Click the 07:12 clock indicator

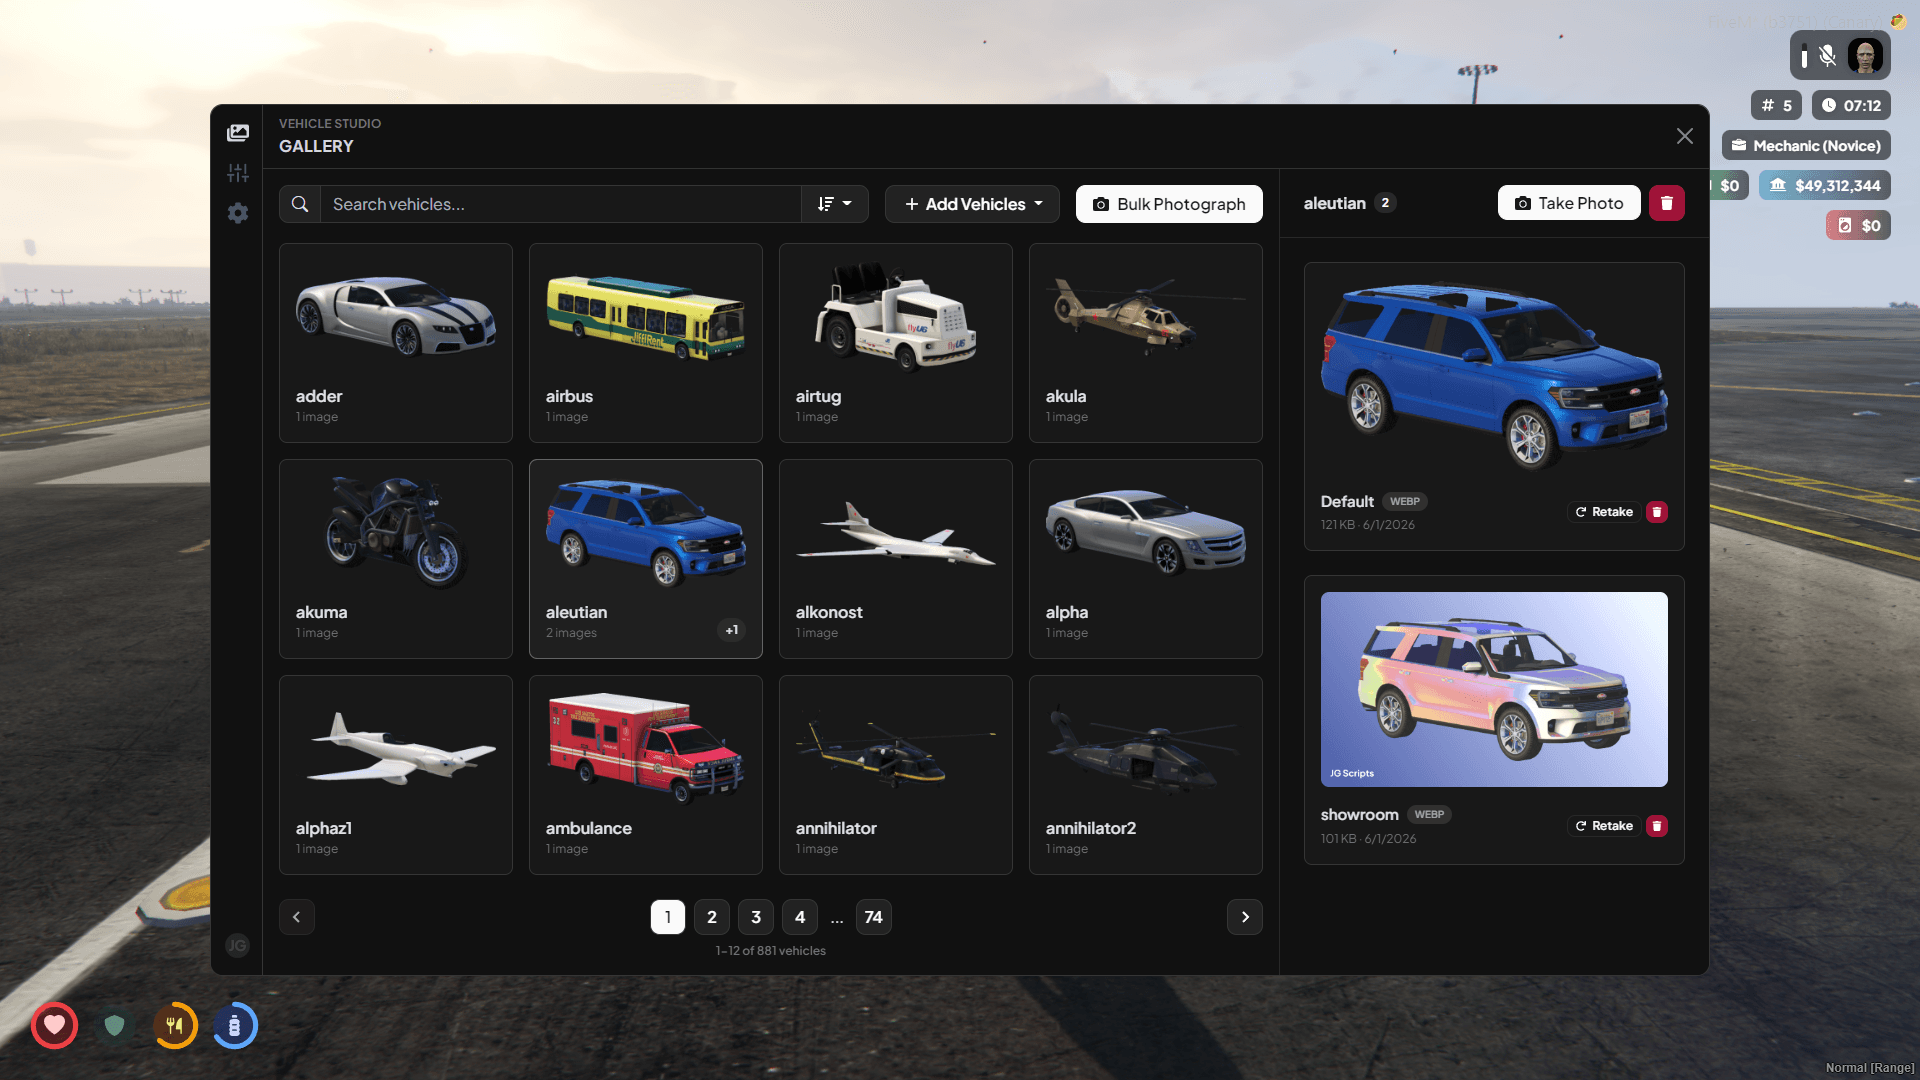(x=1851, y=105)
